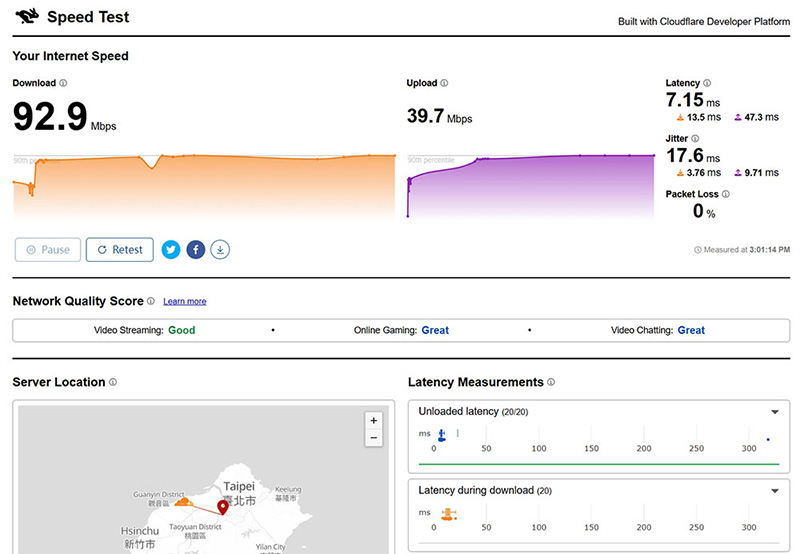Collapse the Latency during download panel
This screenshot has height=554, width=800.
click(774, 490)
